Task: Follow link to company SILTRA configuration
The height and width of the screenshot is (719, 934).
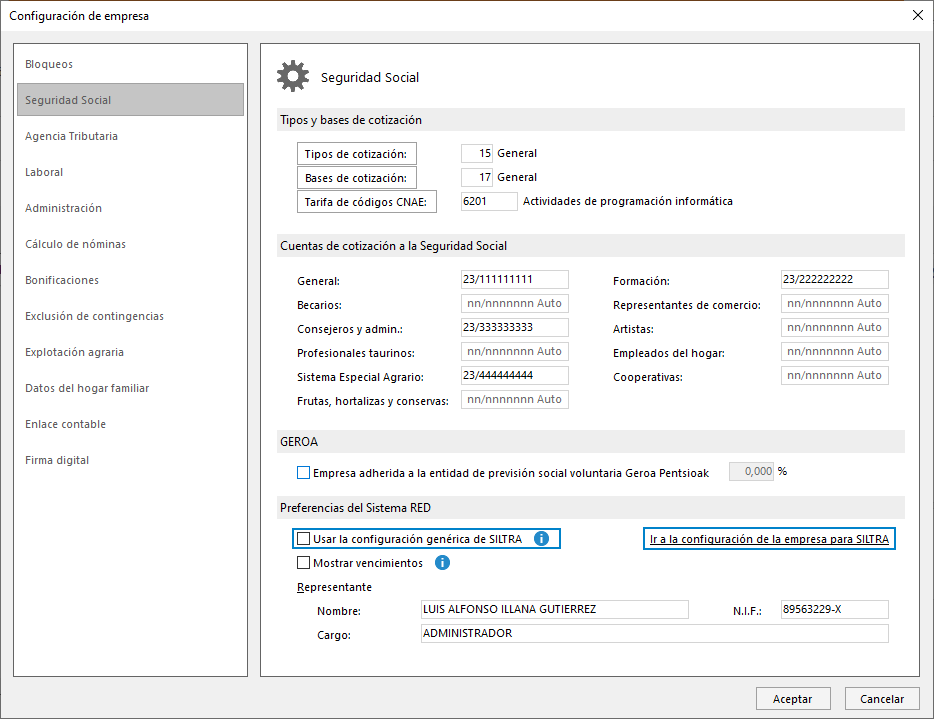Action: [768, 539]
